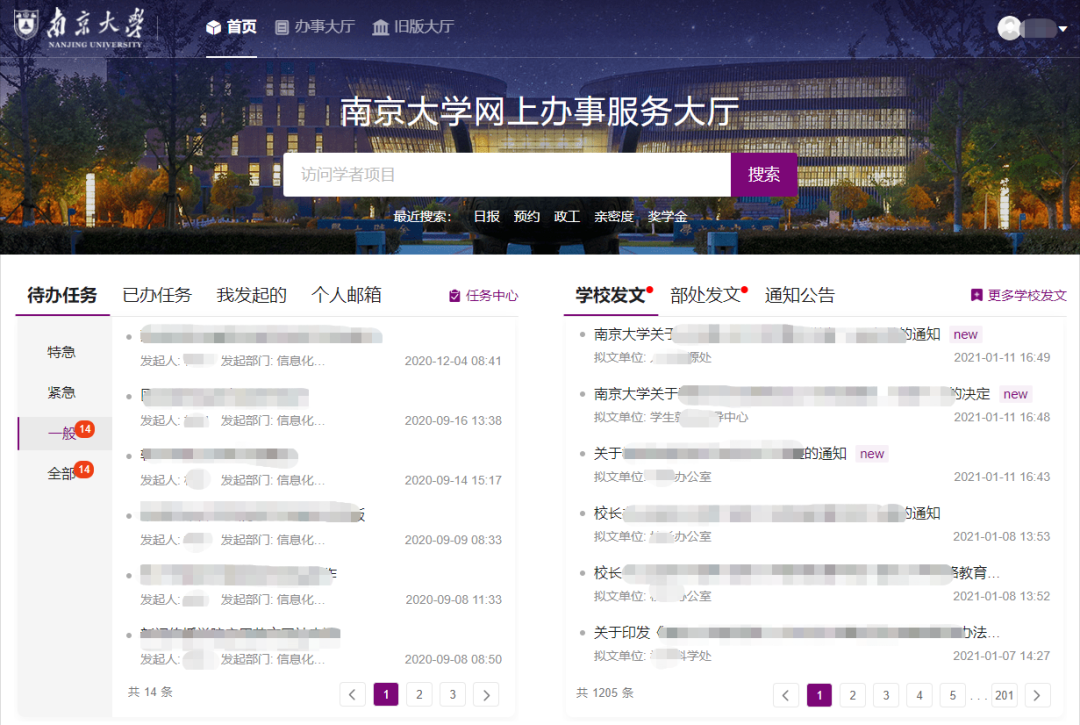
Task: Jump to last page 201 of documents
Action: [x=1004, y=695]
